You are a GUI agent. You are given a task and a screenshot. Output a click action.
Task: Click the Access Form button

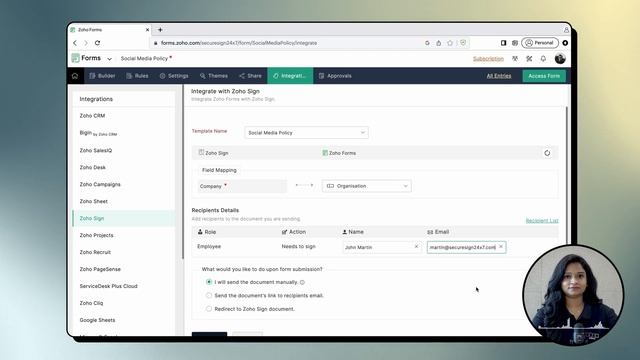(544, 76)
